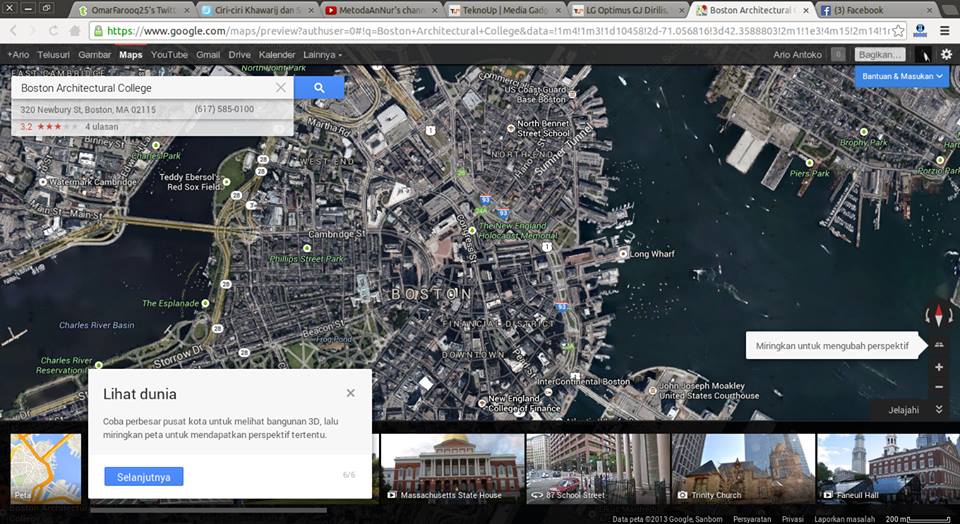Click the compass north arrow
The image size is (960, 524).
(939, 316)
